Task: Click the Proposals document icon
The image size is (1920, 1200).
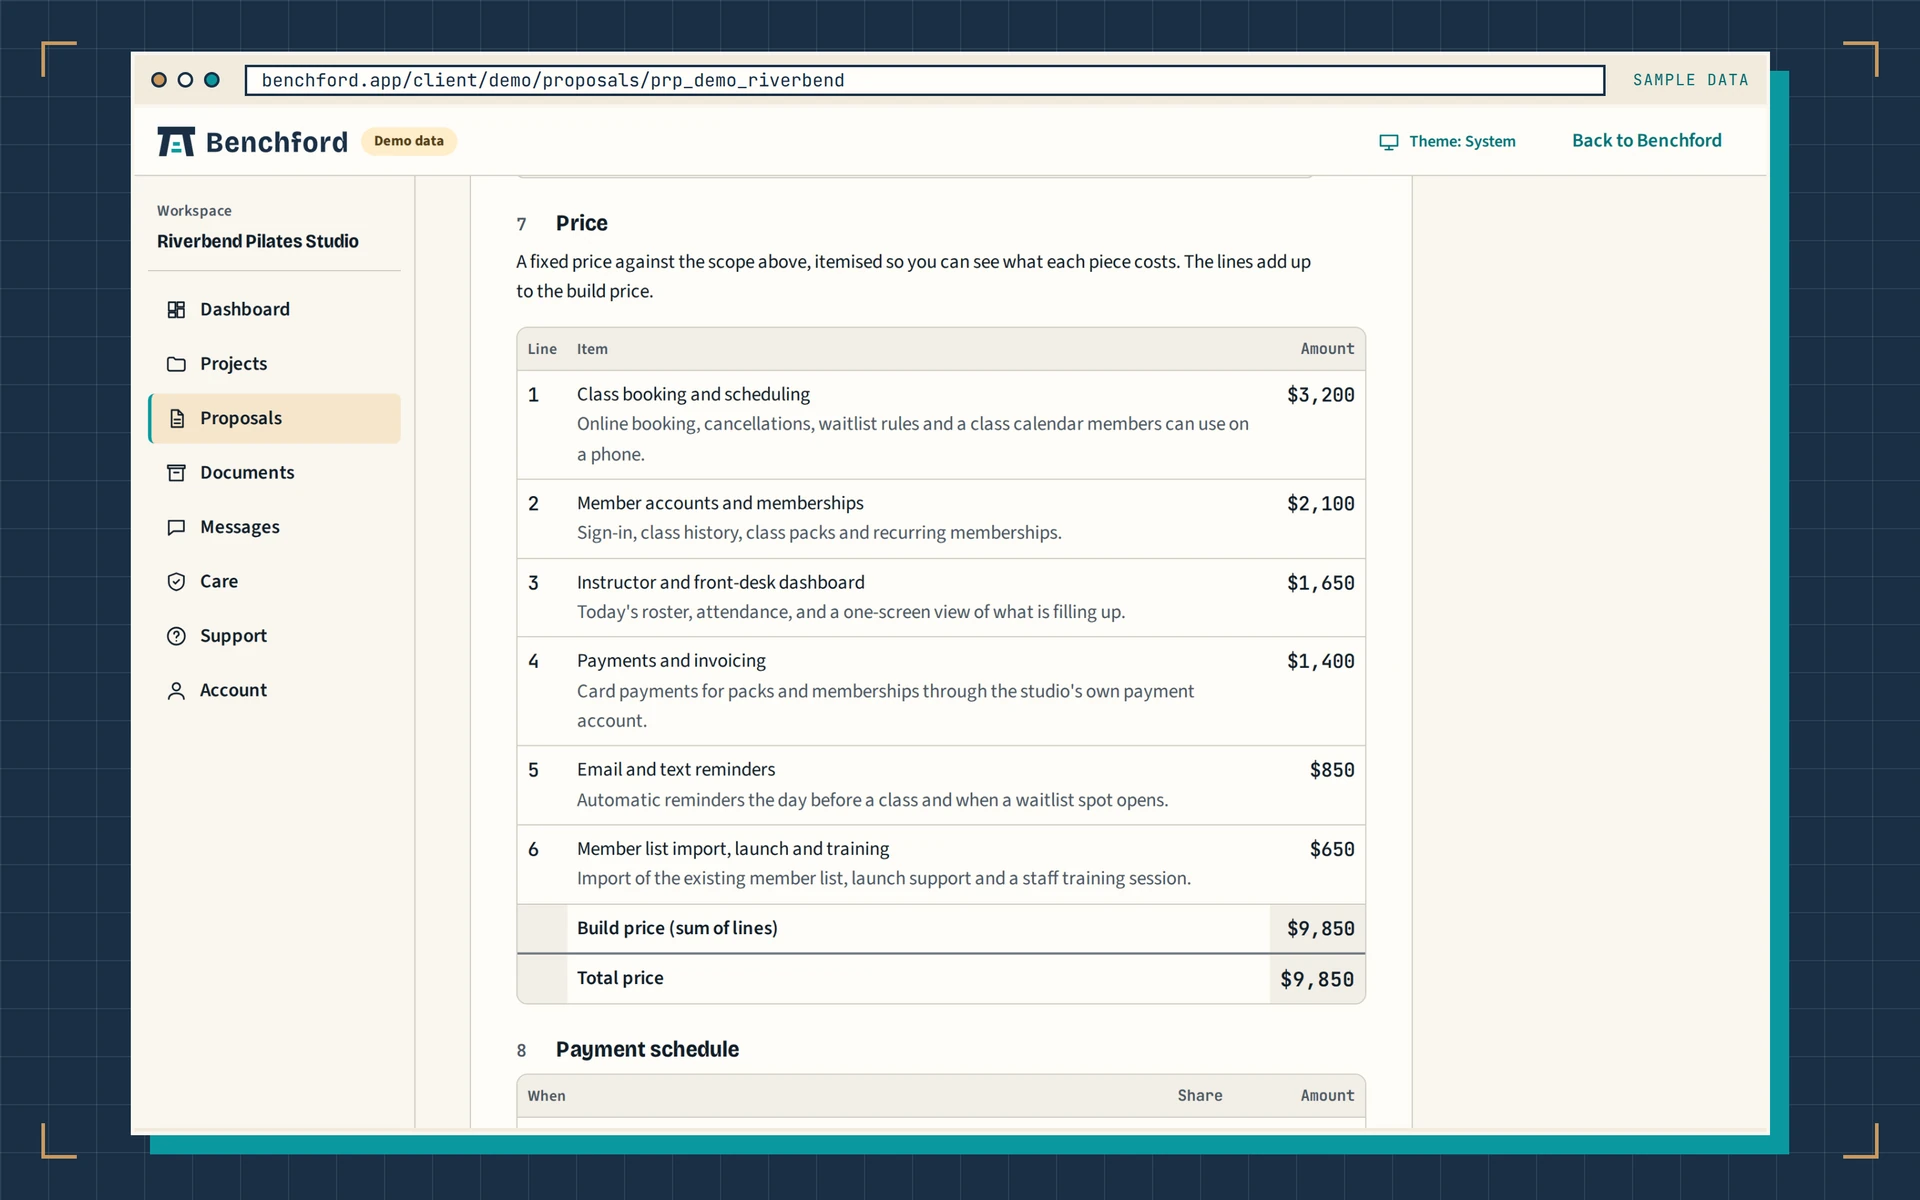Action: pyautogui.click(x=176, y=418)
